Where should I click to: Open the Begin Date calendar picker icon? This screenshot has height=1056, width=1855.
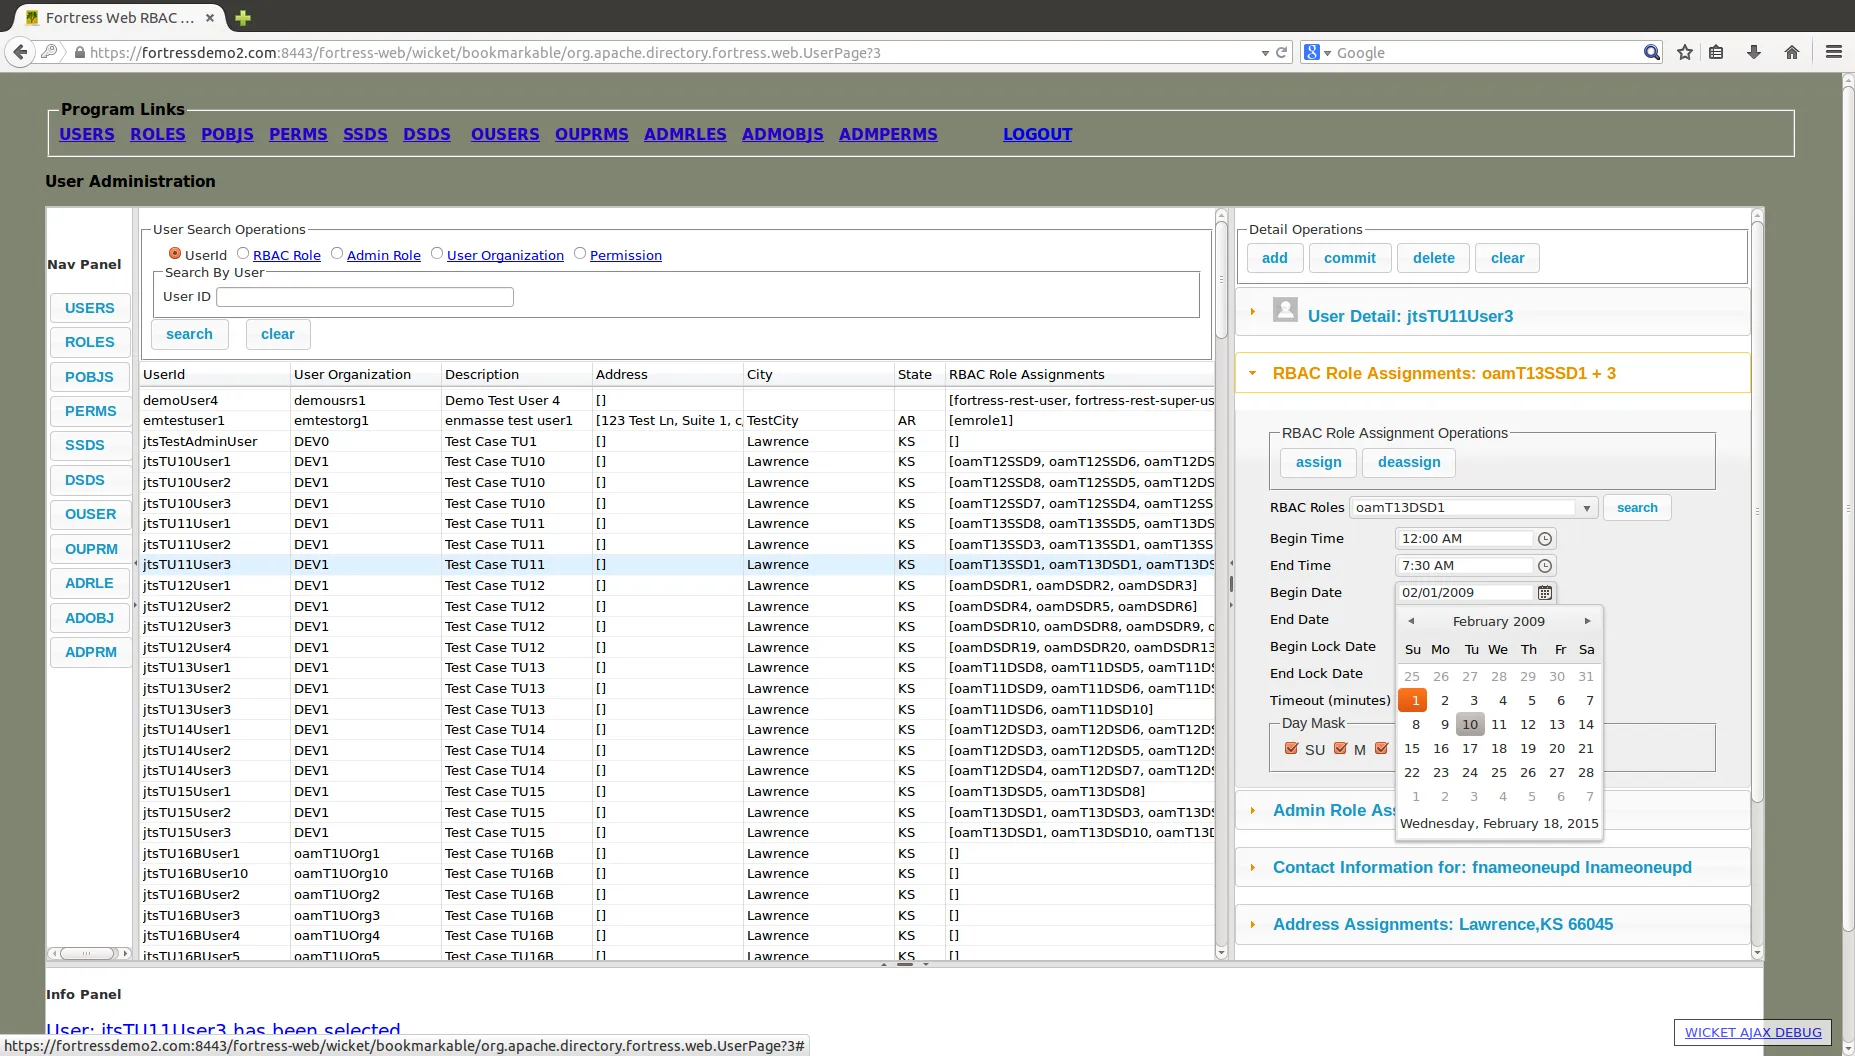tap(1545, 593)
